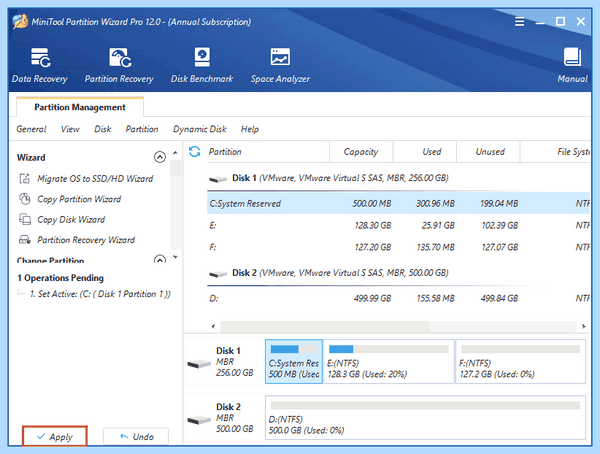Apply the pending operations
Image resolution: width=600 pixels, height=454 pixels.
point(55,436)
